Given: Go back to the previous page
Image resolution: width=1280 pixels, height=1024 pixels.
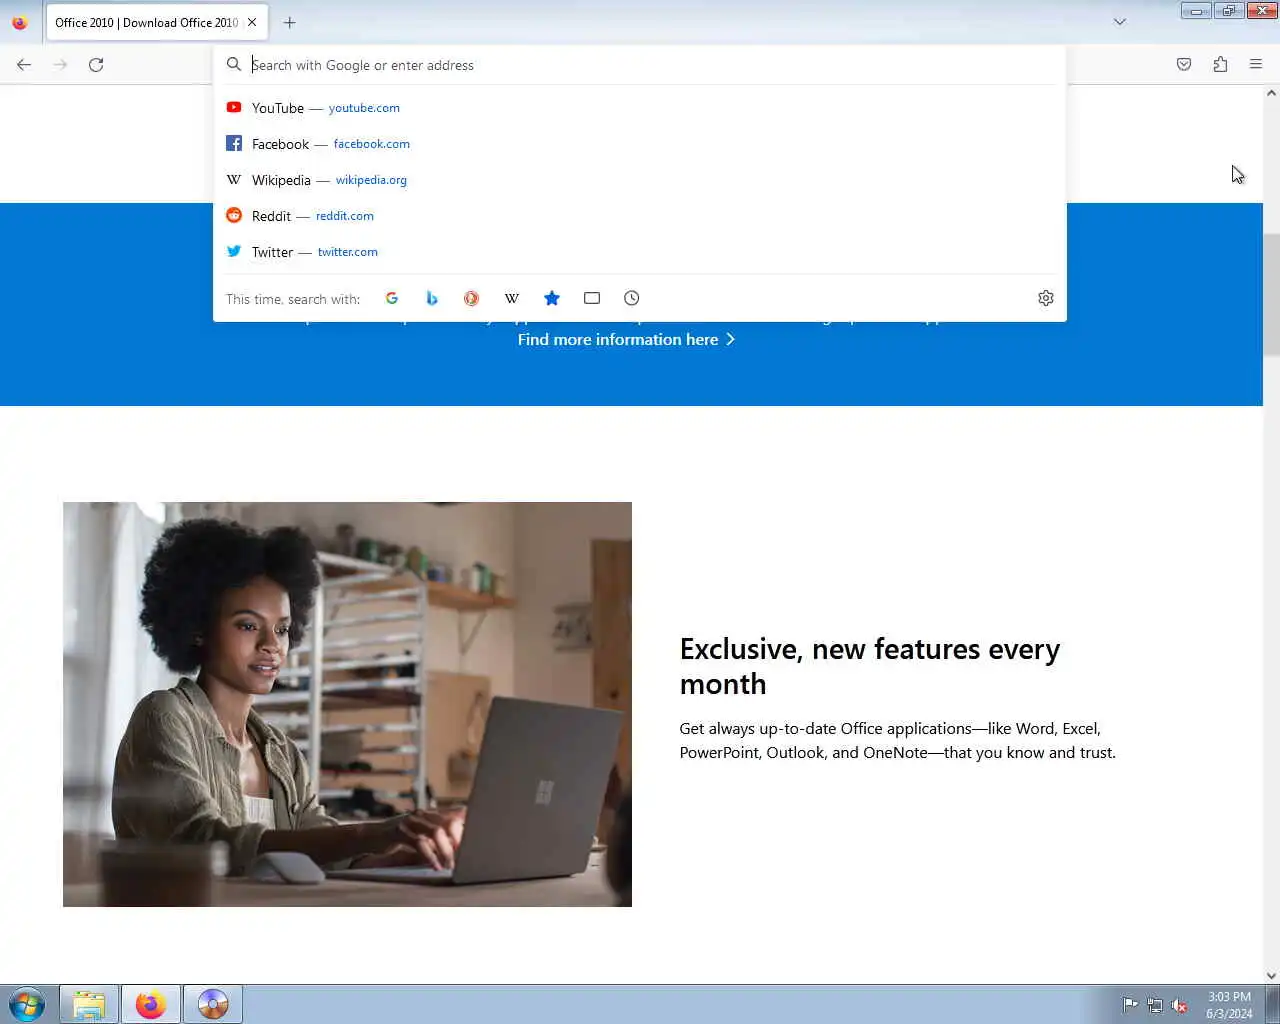Looking at the screenshot, I should coord(24,65).
